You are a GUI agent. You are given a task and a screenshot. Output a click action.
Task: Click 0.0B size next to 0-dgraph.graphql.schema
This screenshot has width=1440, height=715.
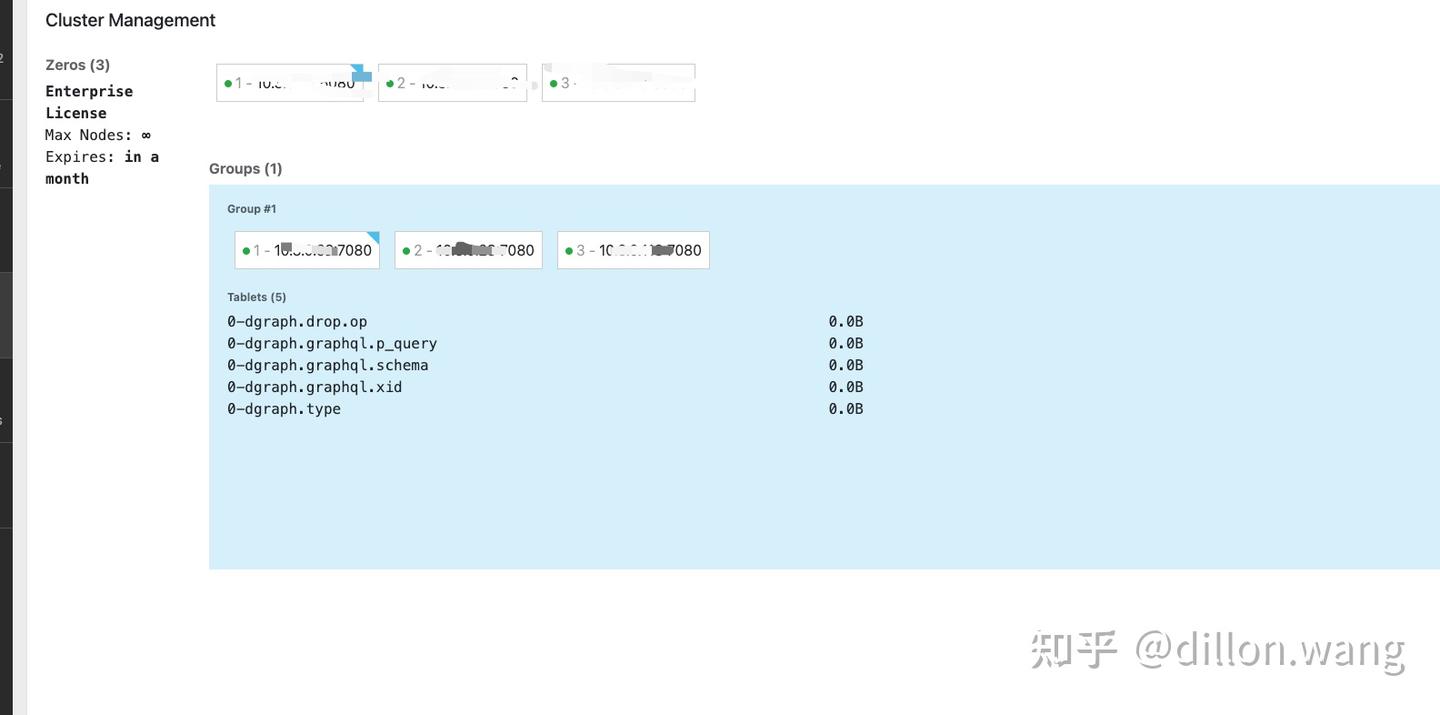coord(845,364)
